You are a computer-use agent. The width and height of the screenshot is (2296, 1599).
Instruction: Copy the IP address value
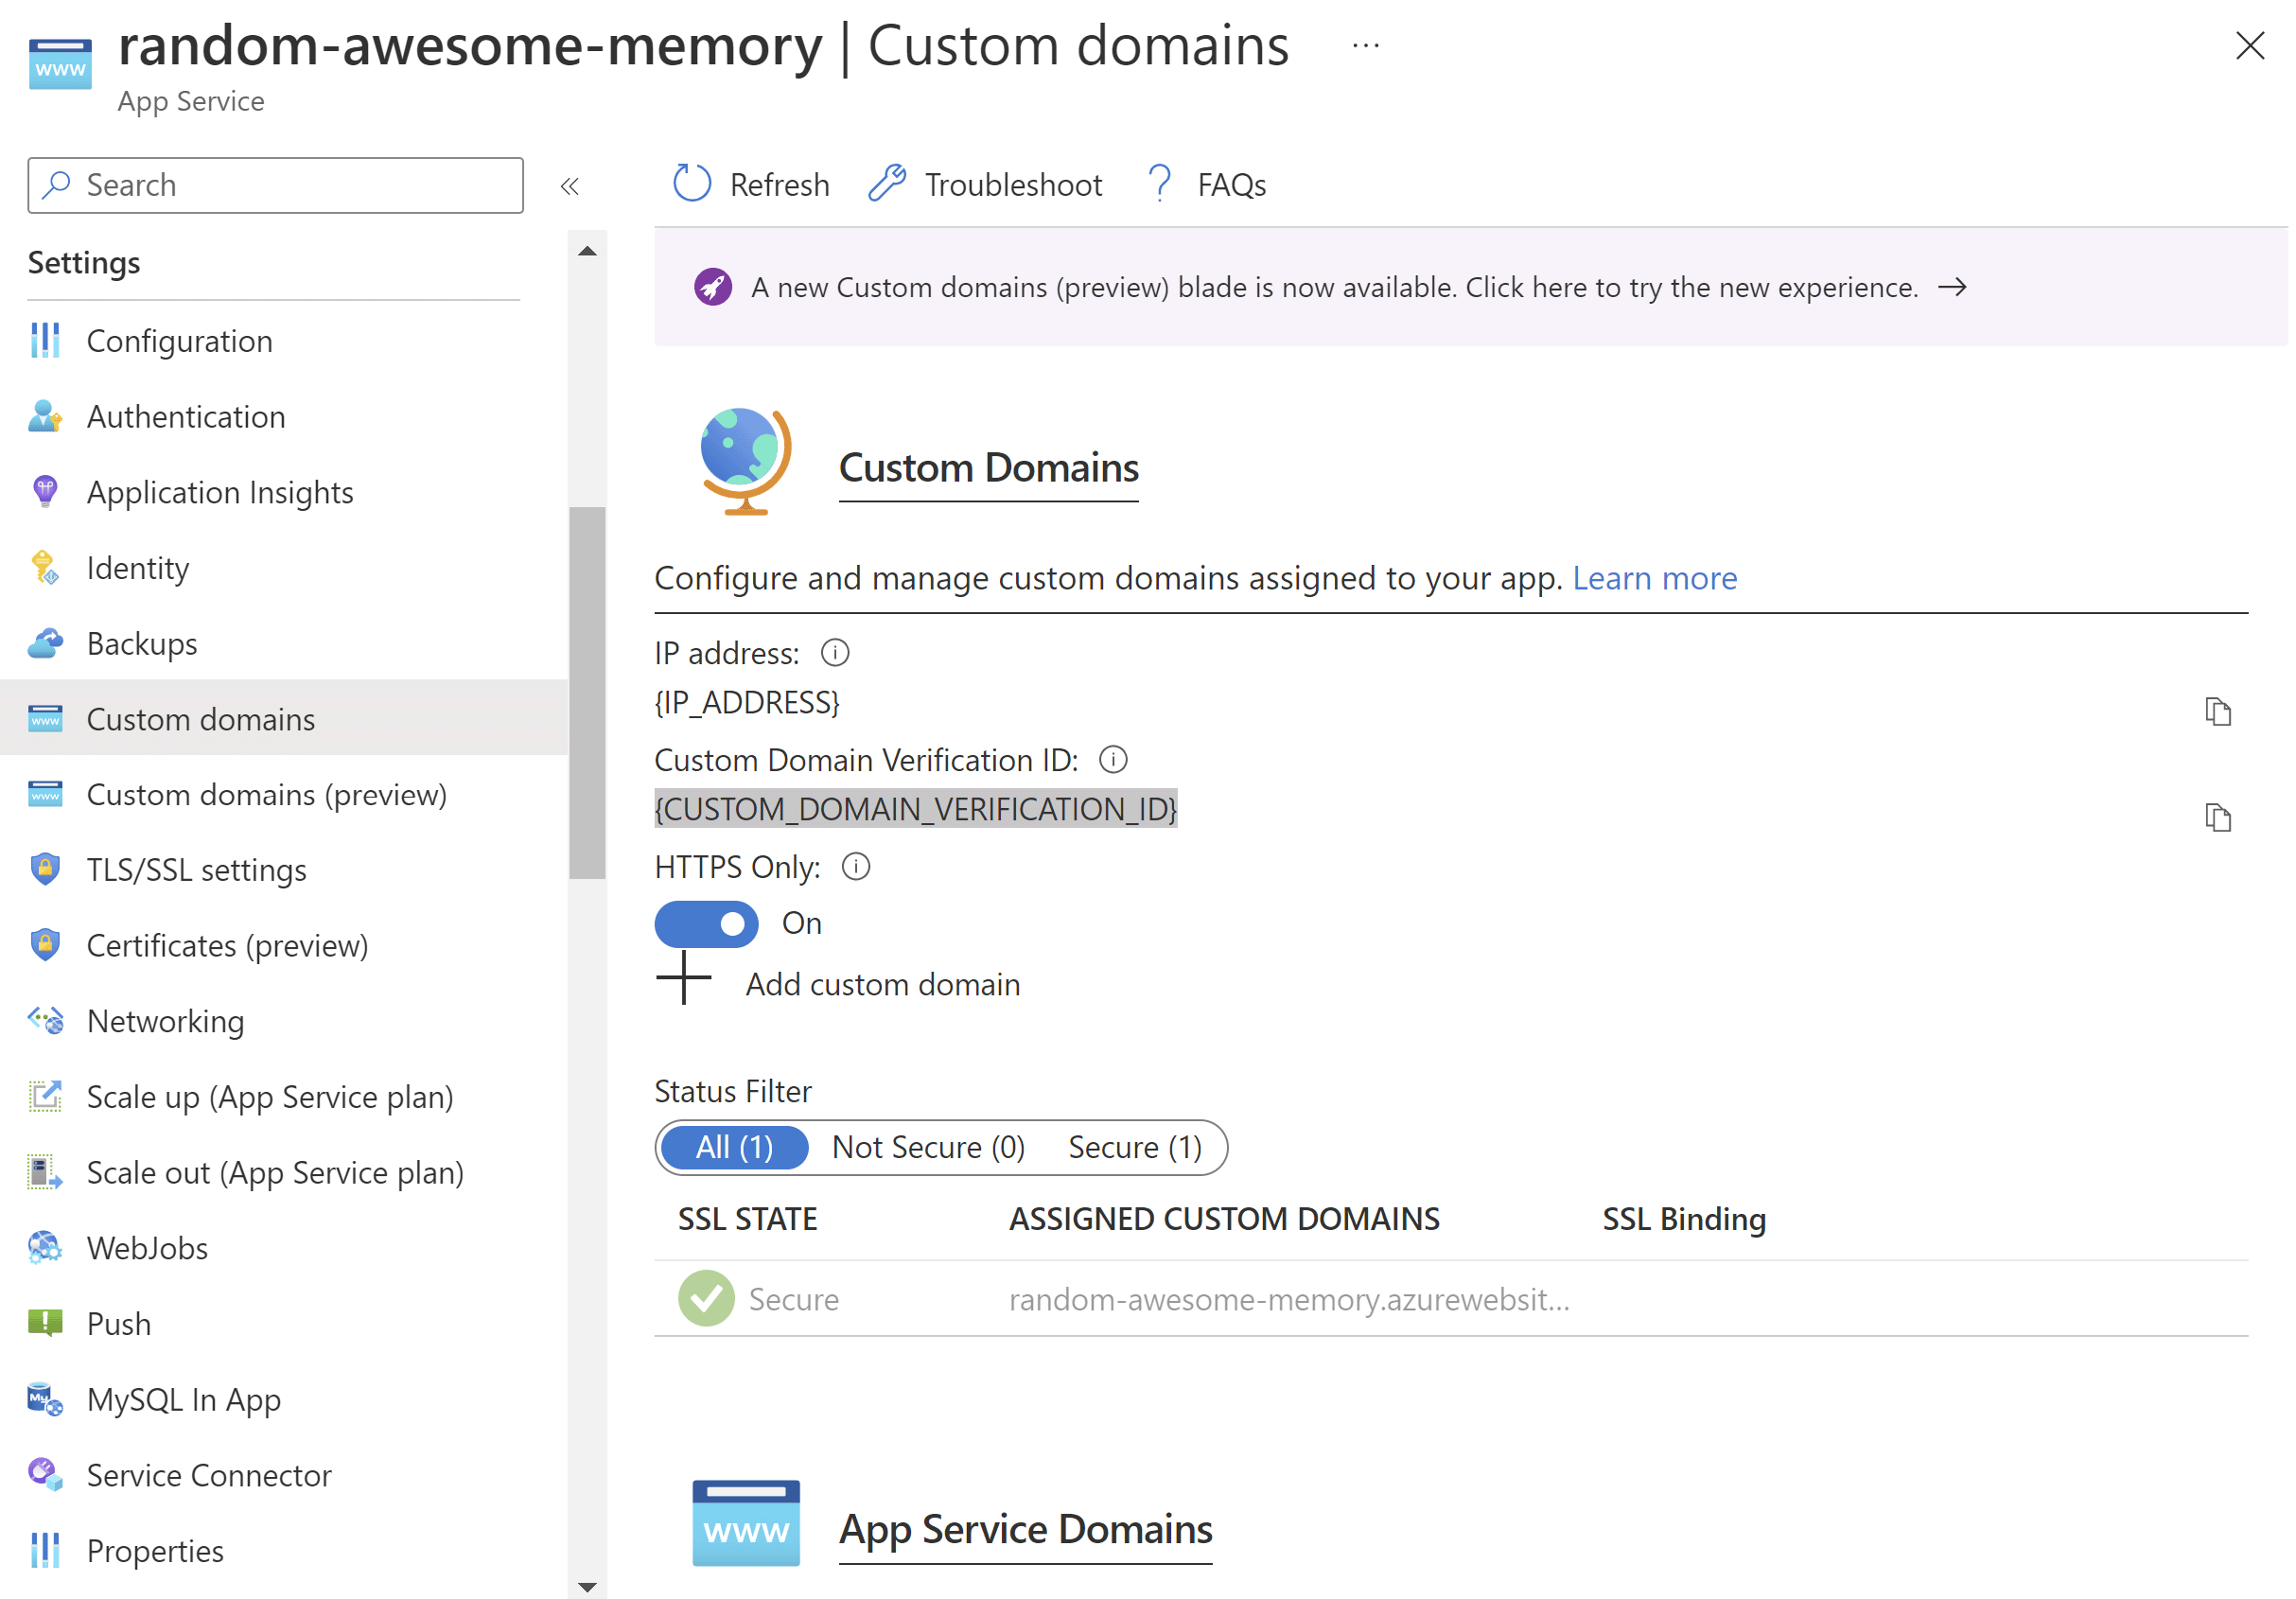pos(2219,711)
